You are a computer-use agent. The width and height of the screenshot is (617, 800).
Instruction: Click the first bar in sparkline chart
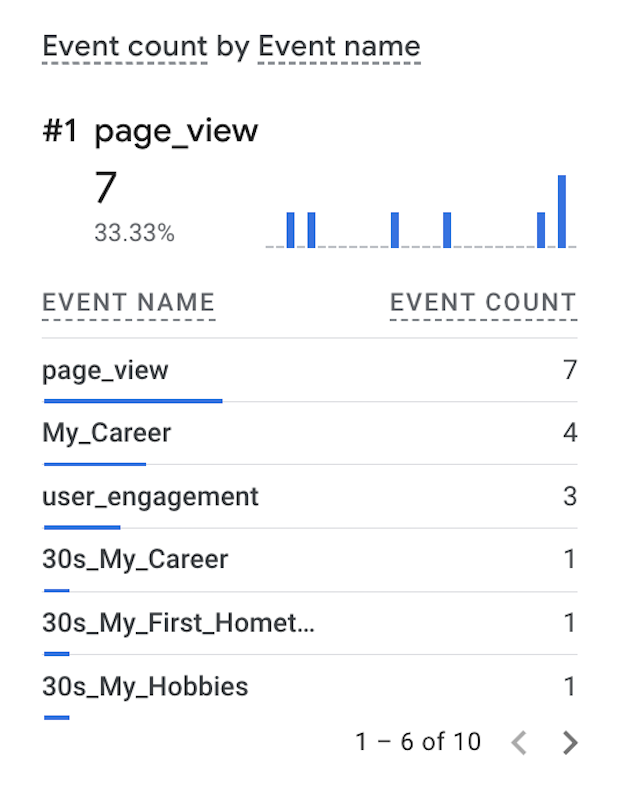click(x=291, y=230)
